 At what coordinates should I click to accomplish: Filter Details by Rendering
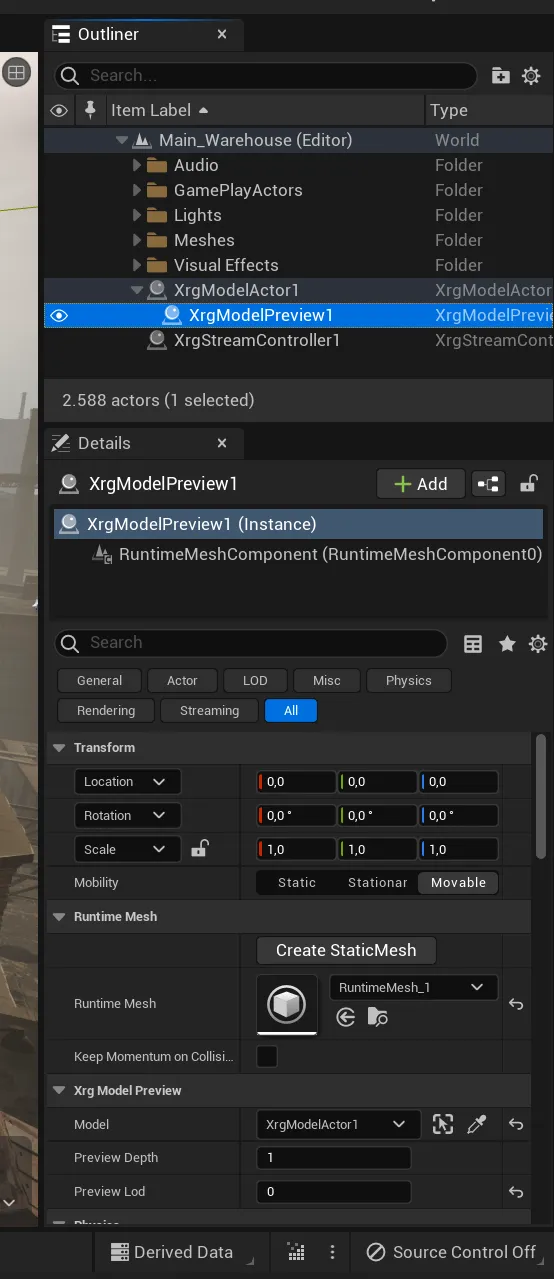point(105,711)
